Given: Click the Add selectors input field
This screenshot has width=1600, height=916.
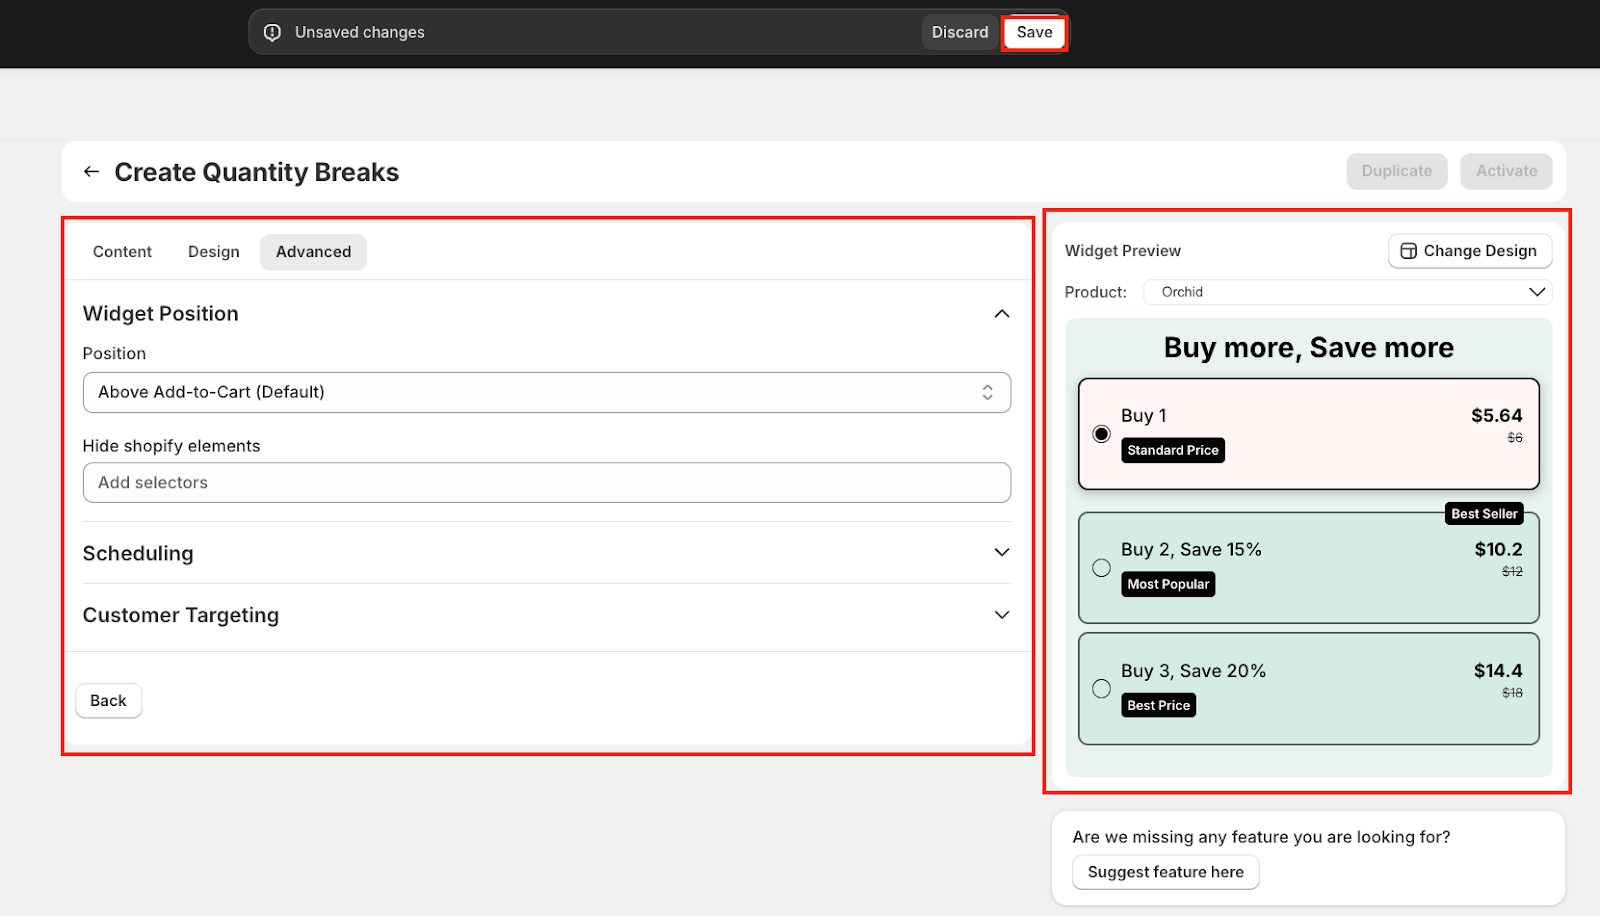Looking at the screenshot, I should (546, 483).
